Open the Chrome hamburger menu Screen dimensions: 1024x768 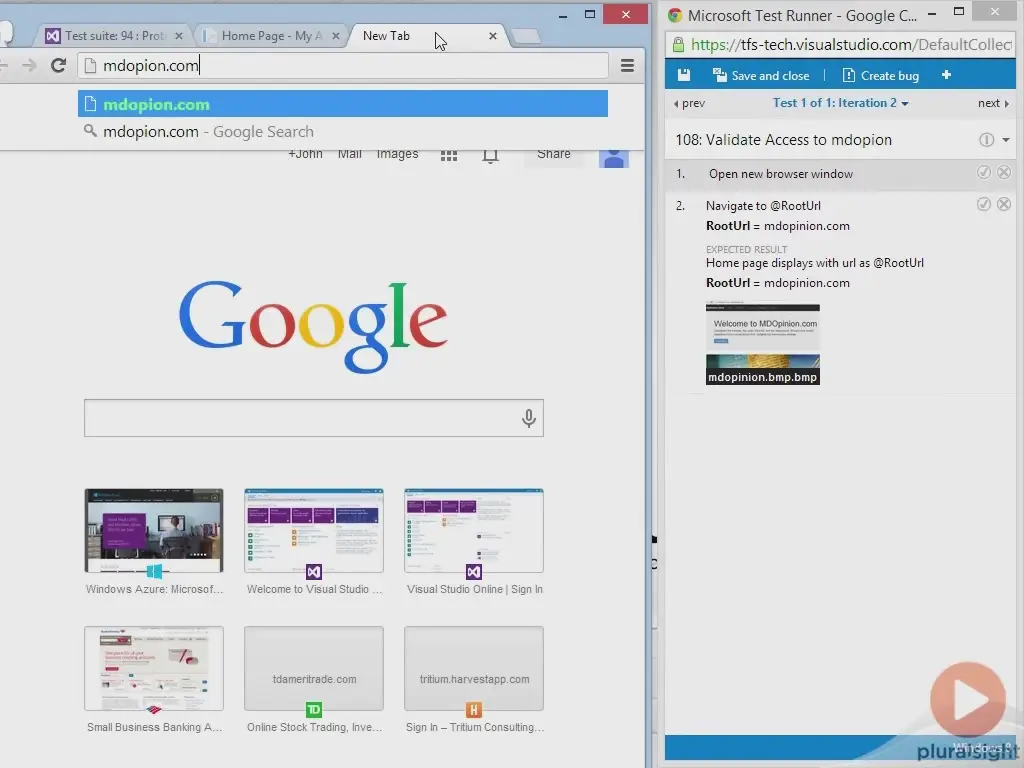(x=627, y=65)
